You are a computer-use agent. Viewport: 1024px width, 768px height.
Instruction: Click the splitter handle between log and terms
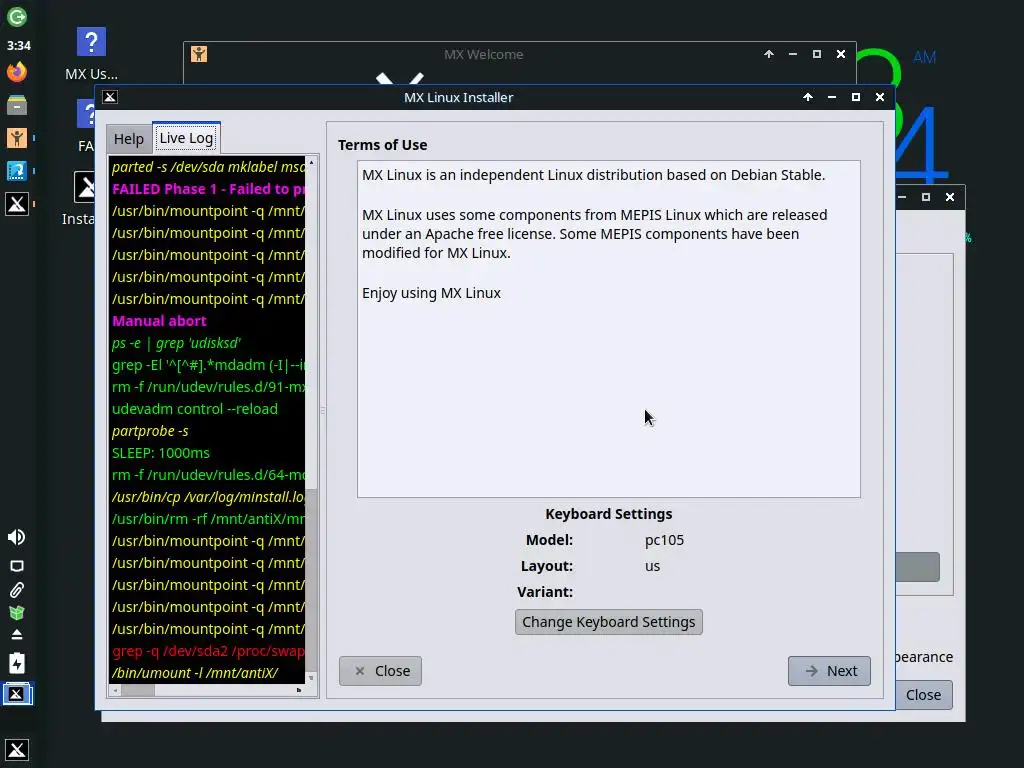click(323, 411)
